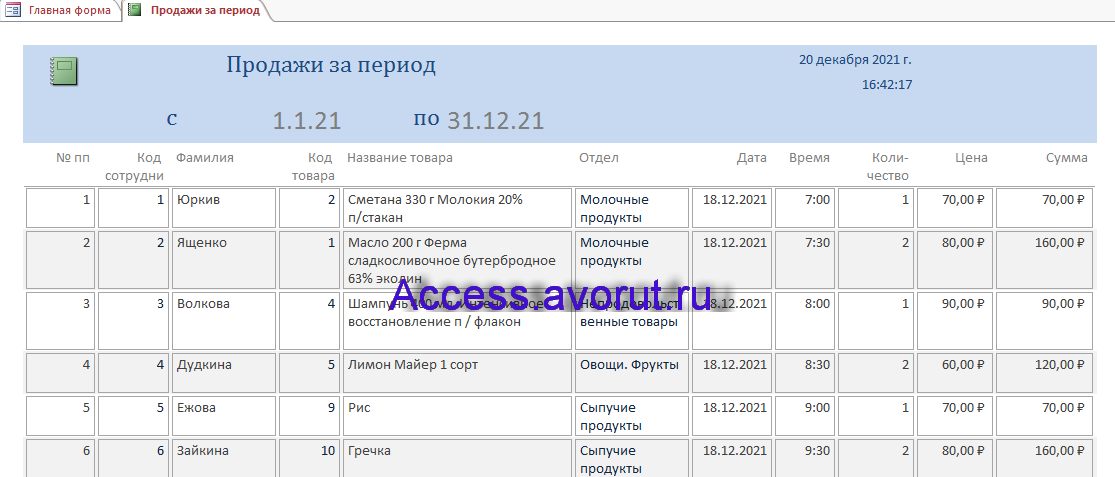Viewport: 1115px width, 477px height.
Task: Click the end date 31.12.21
Action: pos(496,120)
